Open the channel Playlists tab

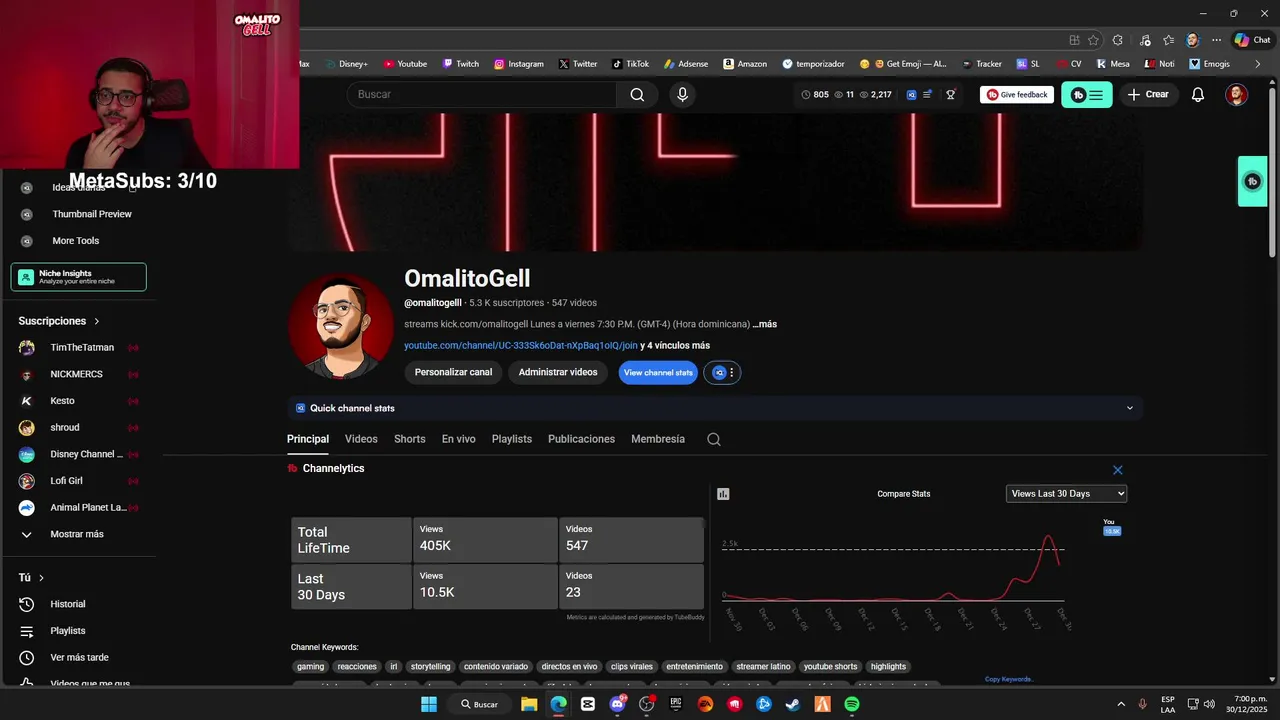pos(512,439)
